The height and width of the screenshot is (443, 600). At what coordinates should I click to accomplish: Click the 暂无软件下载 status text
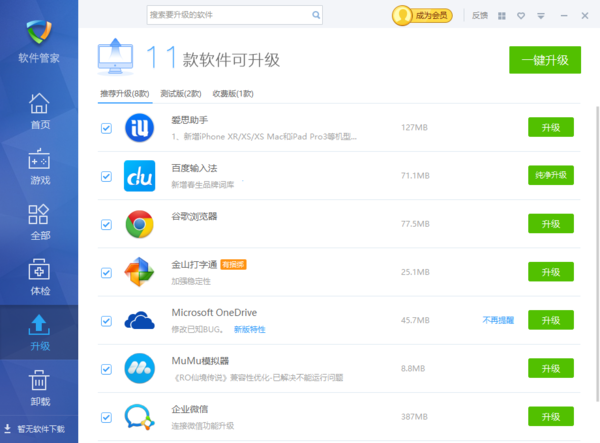(x=41, y=429)
